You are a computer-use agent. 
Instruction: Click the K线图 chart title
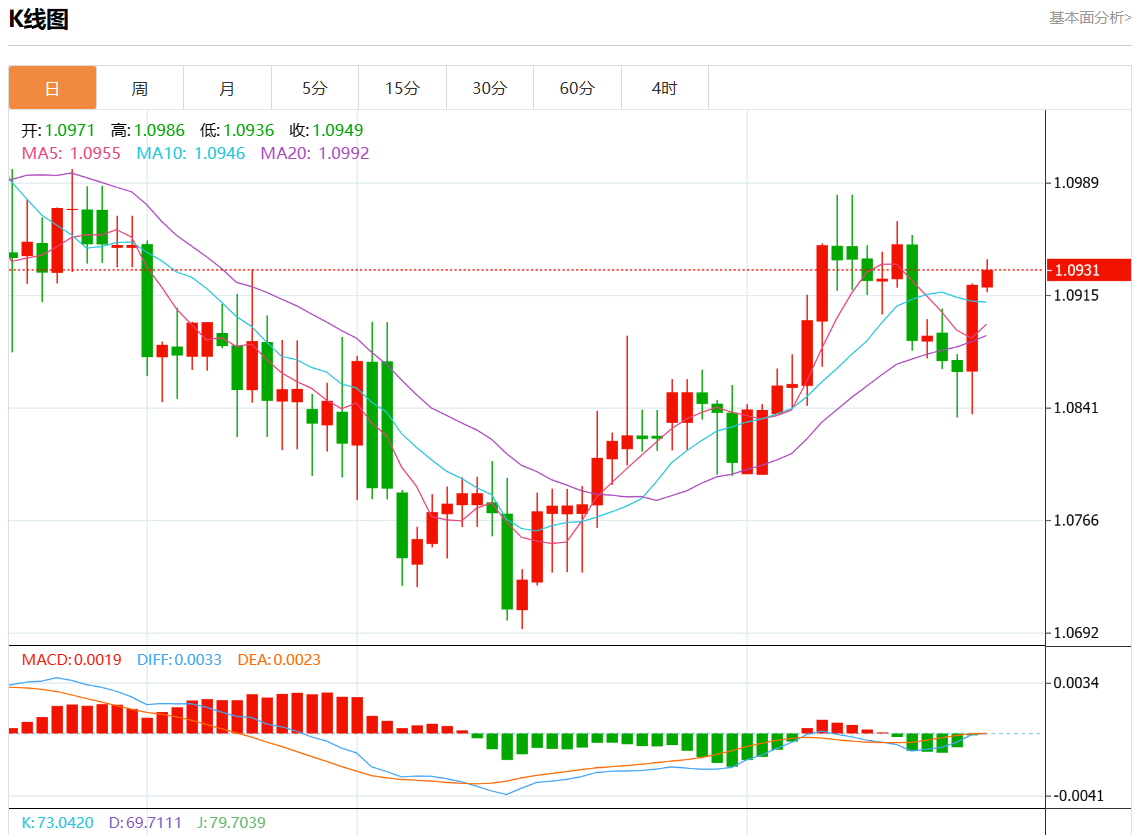click(x=39, y=19)
